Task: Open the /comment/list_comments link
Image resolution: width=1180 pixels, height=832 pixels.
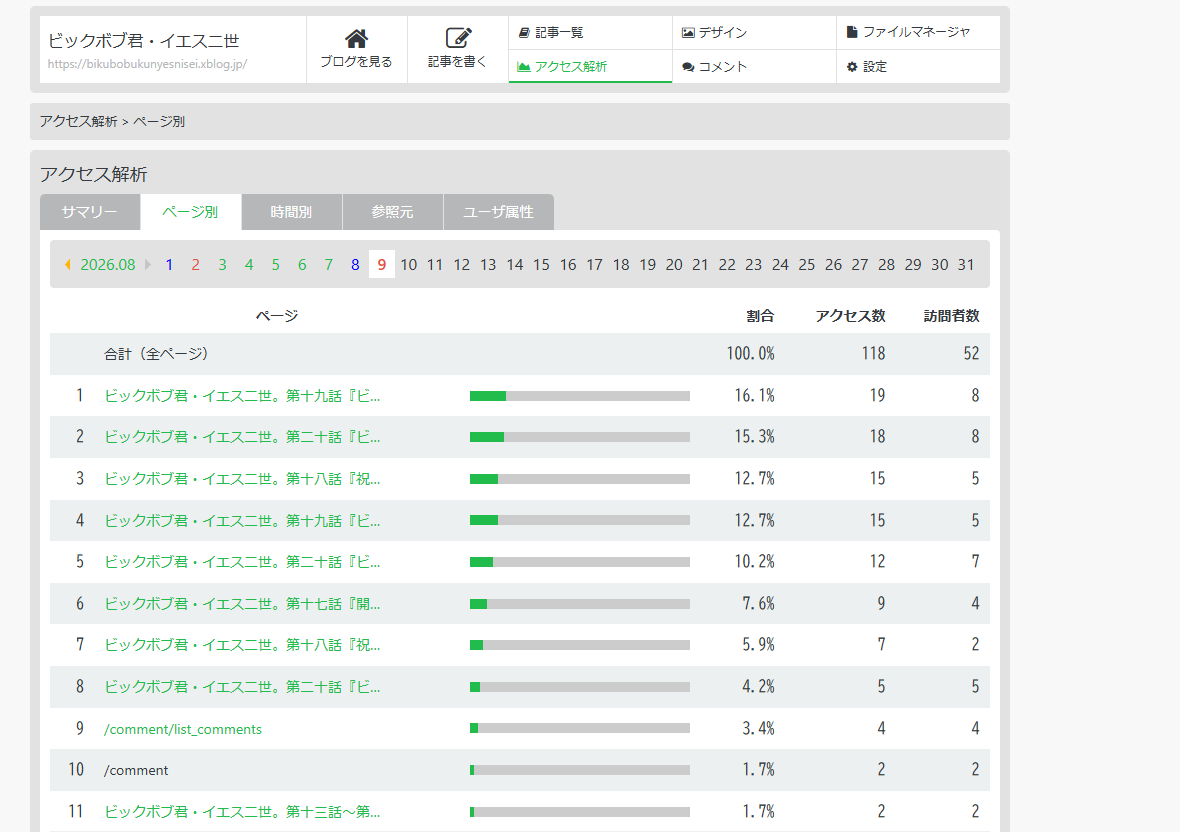Action: pyautogui.click(x=183, y=729)
